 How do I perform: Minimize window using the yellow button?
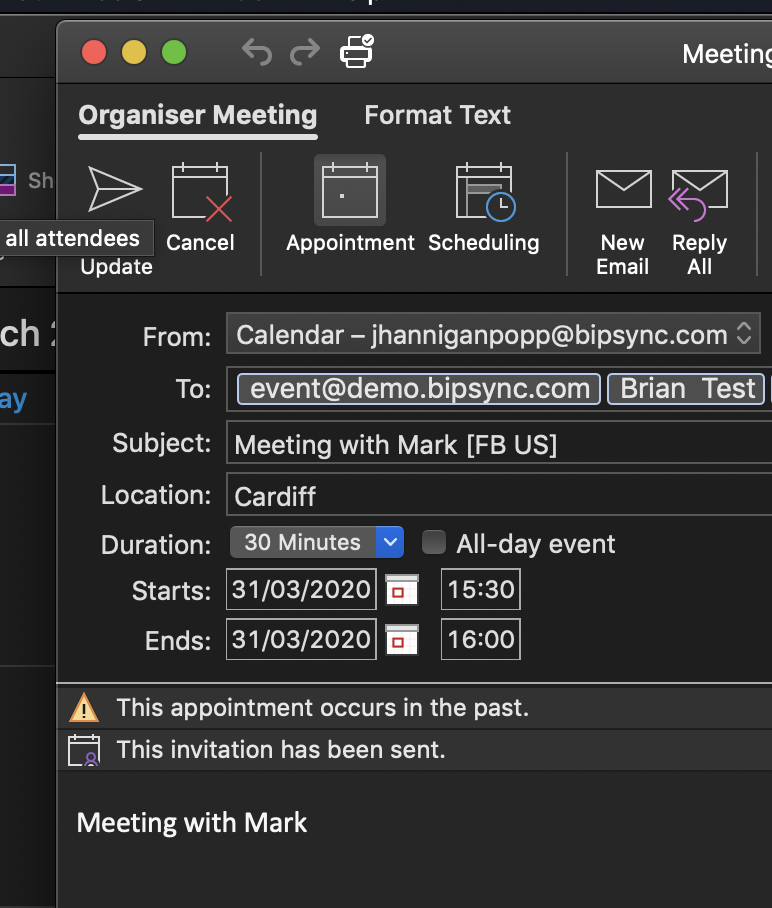(x=134, y=52)
